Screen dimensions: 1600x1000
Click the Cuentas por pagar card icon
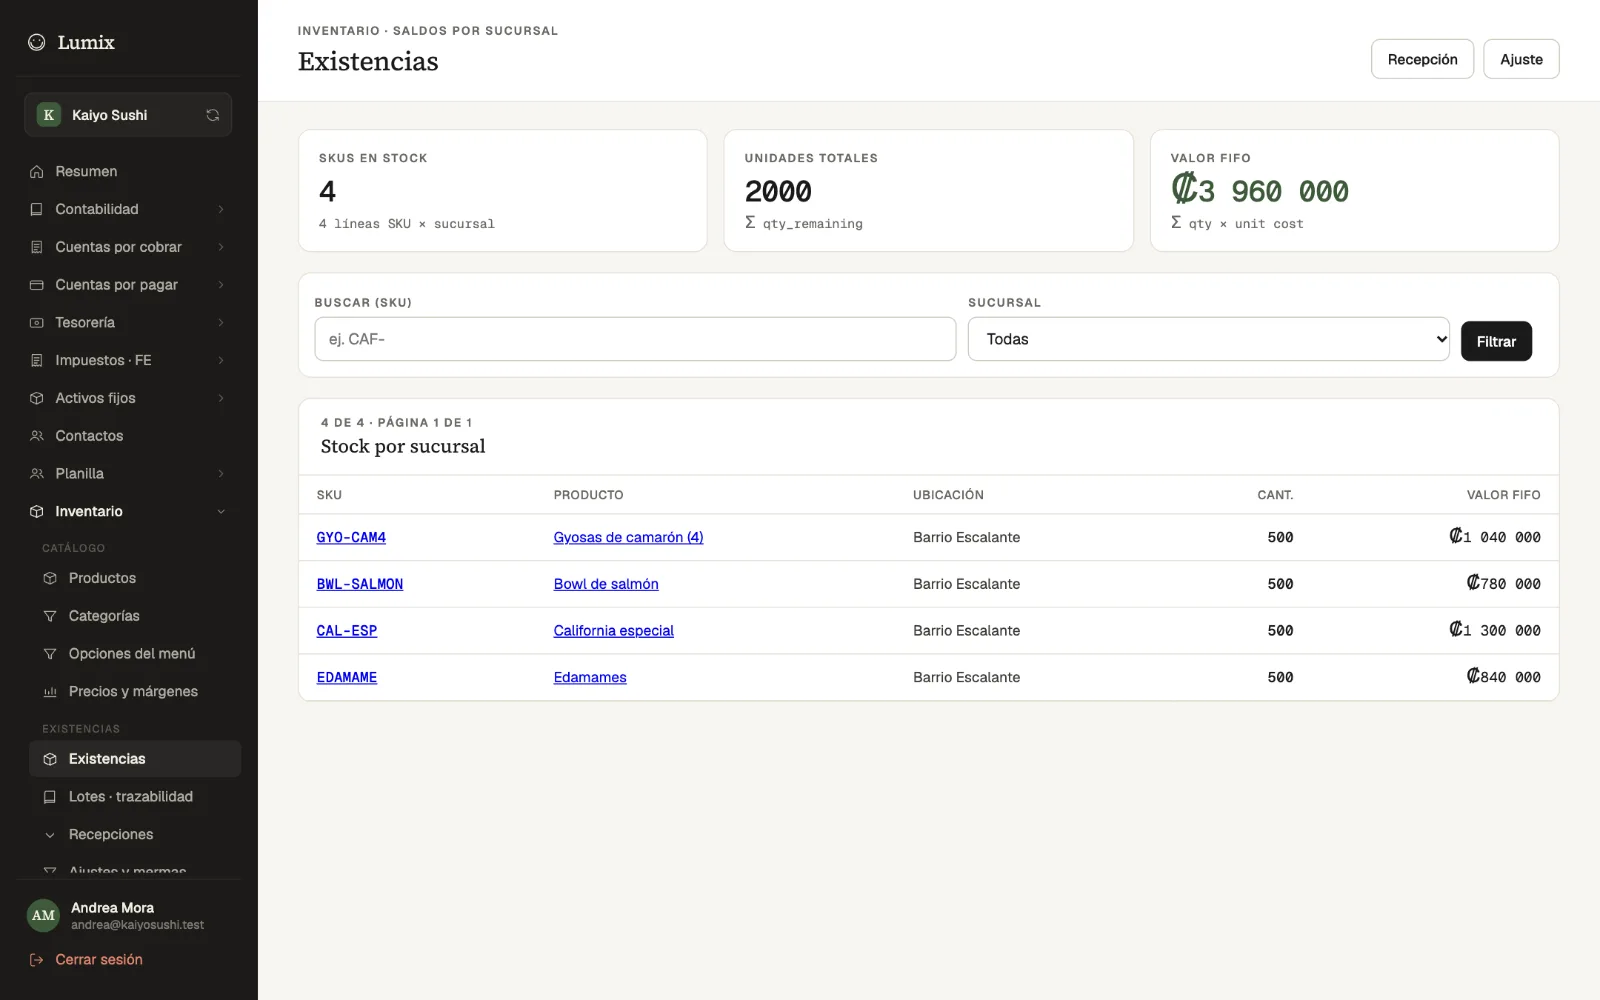pos(37,285)
